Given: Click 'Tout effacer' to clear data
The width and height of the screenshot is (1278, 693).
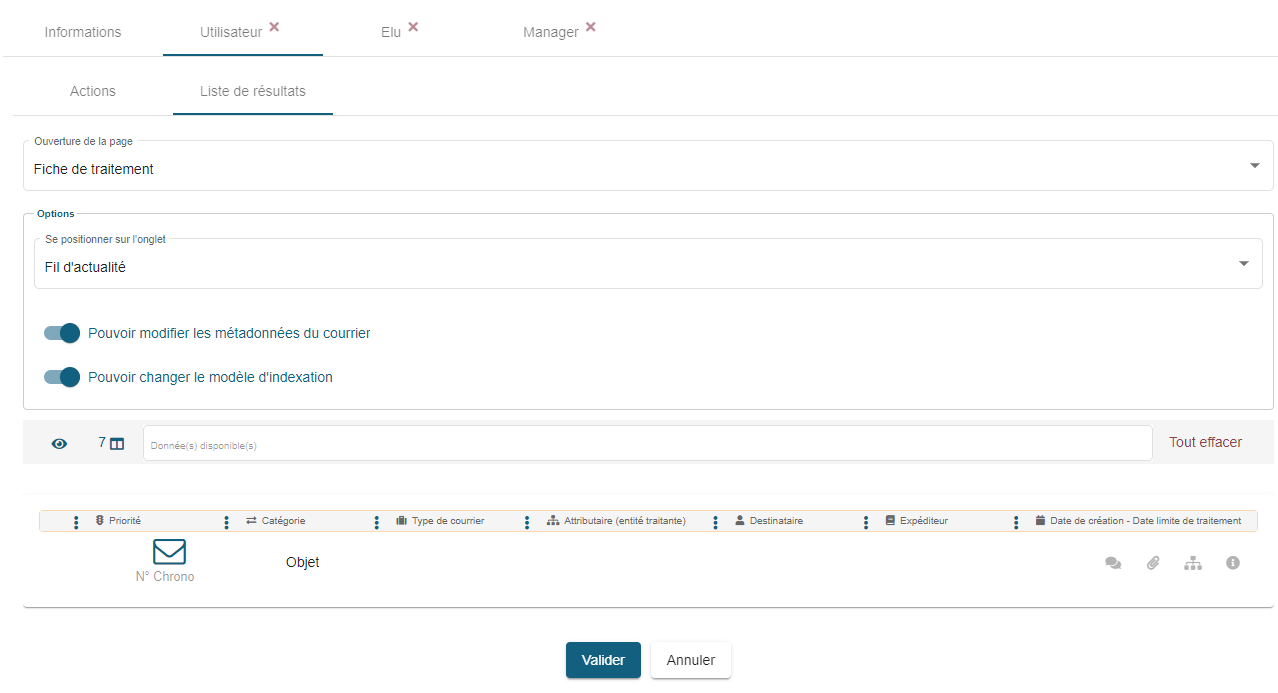Looking at the screenshot, I should (x=1205, y=442).
